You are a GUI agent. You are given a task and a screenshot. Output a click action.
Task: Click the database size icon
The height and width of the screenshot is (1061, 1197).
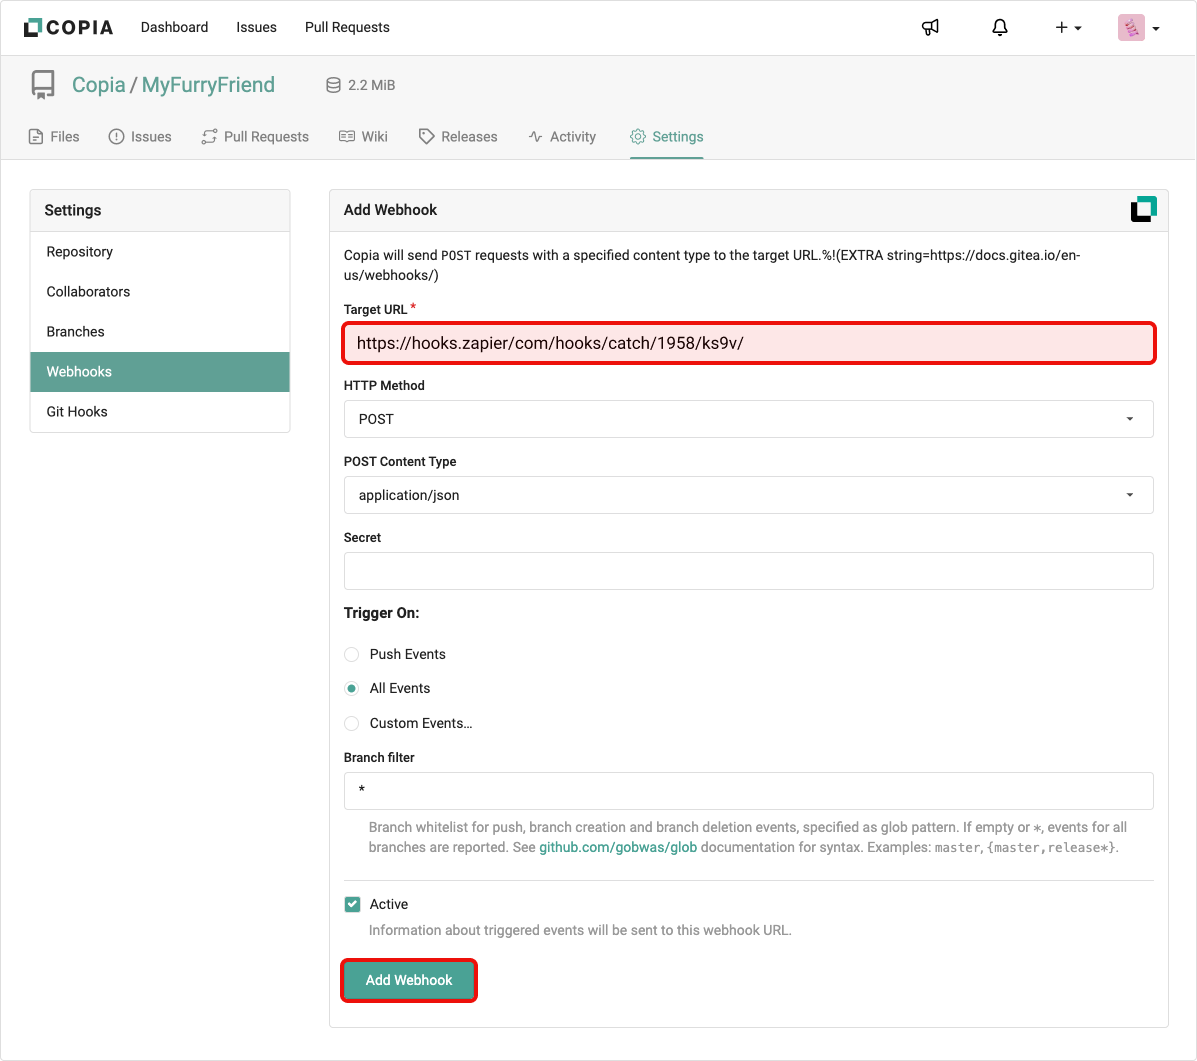click(334, 85)
